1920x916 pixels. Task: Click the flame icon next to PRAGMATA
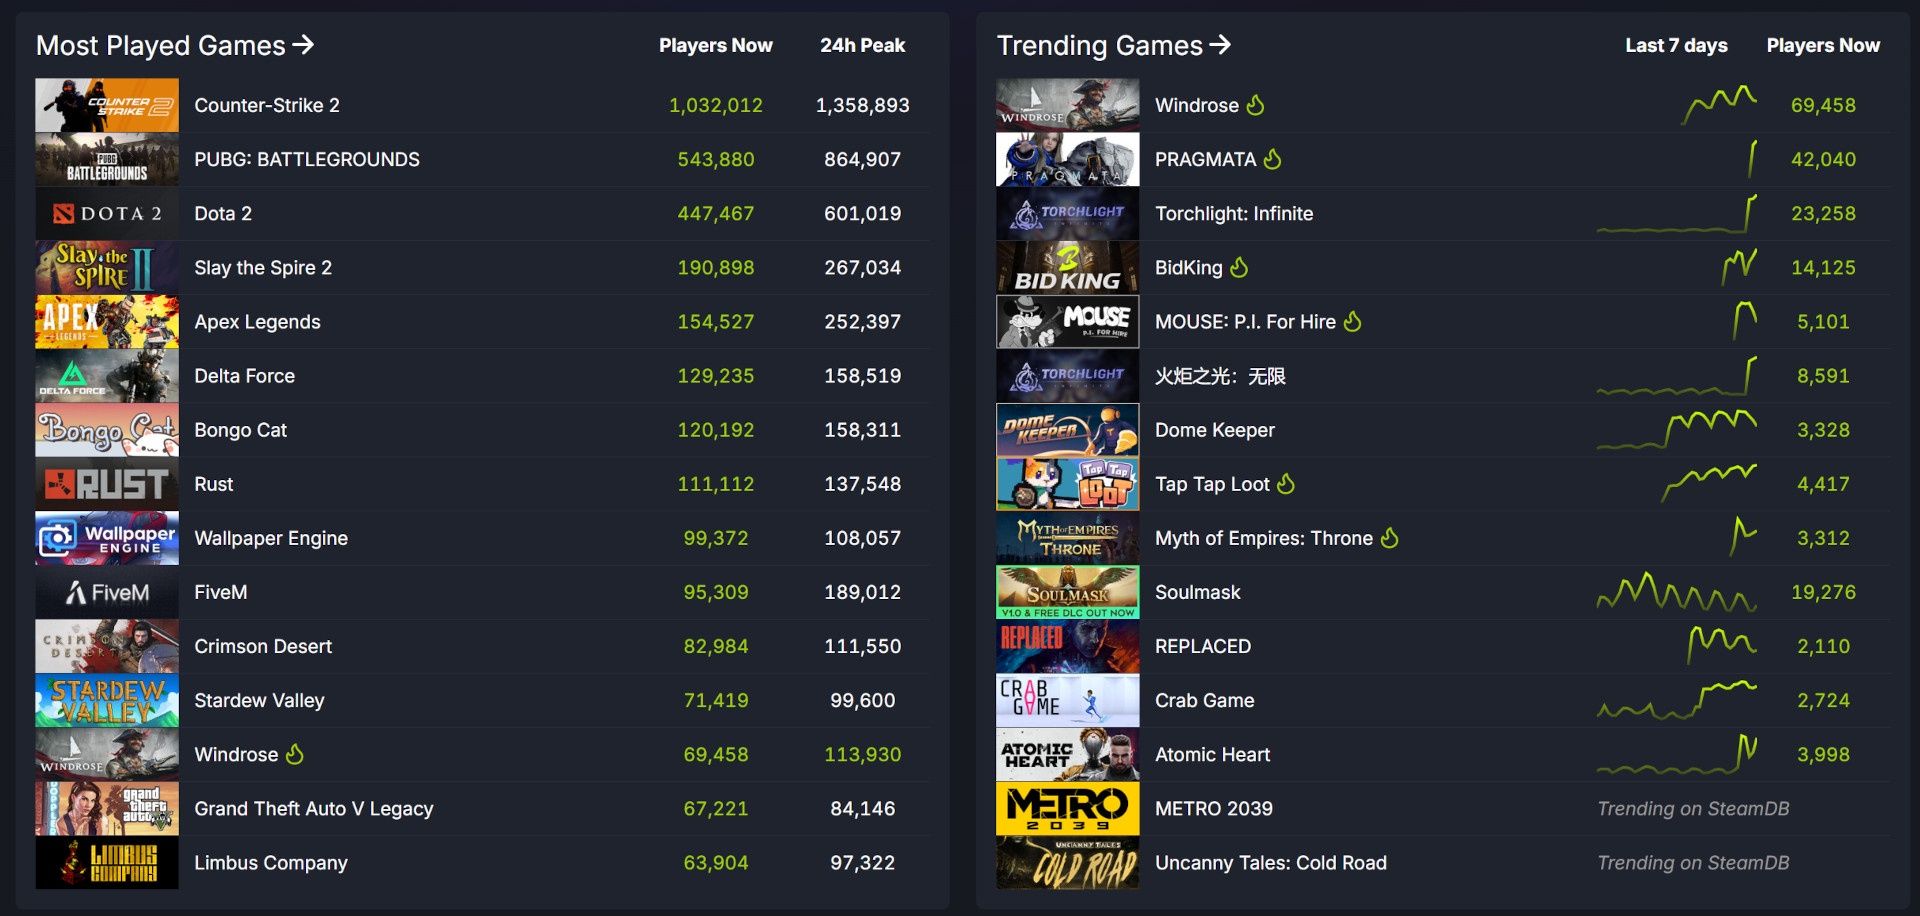click(1272, 159)
